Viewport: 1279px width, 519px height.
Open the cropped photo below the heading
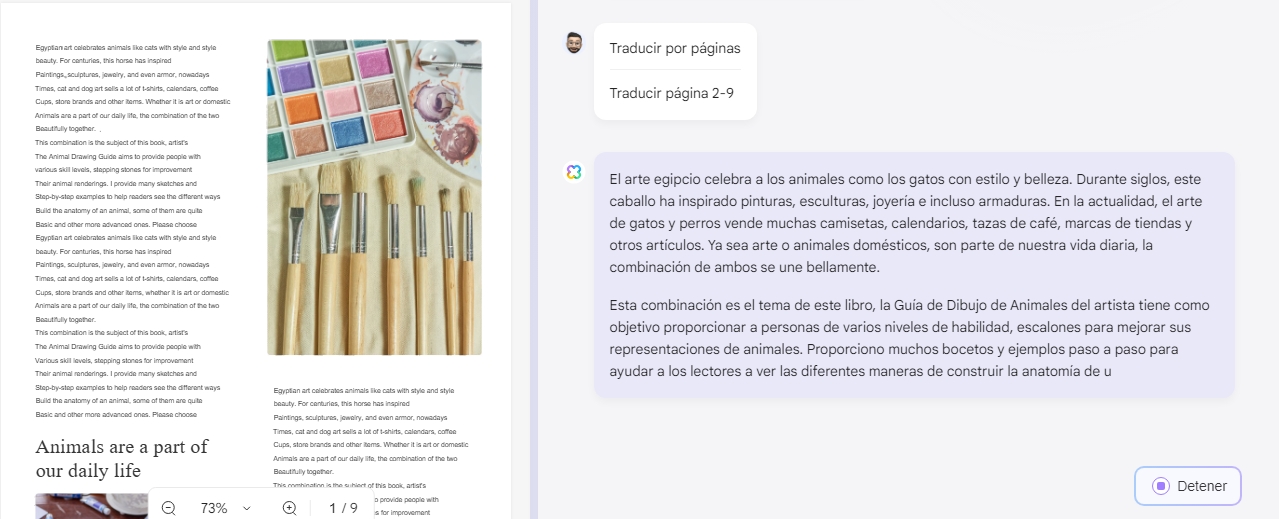pos(92,506)
